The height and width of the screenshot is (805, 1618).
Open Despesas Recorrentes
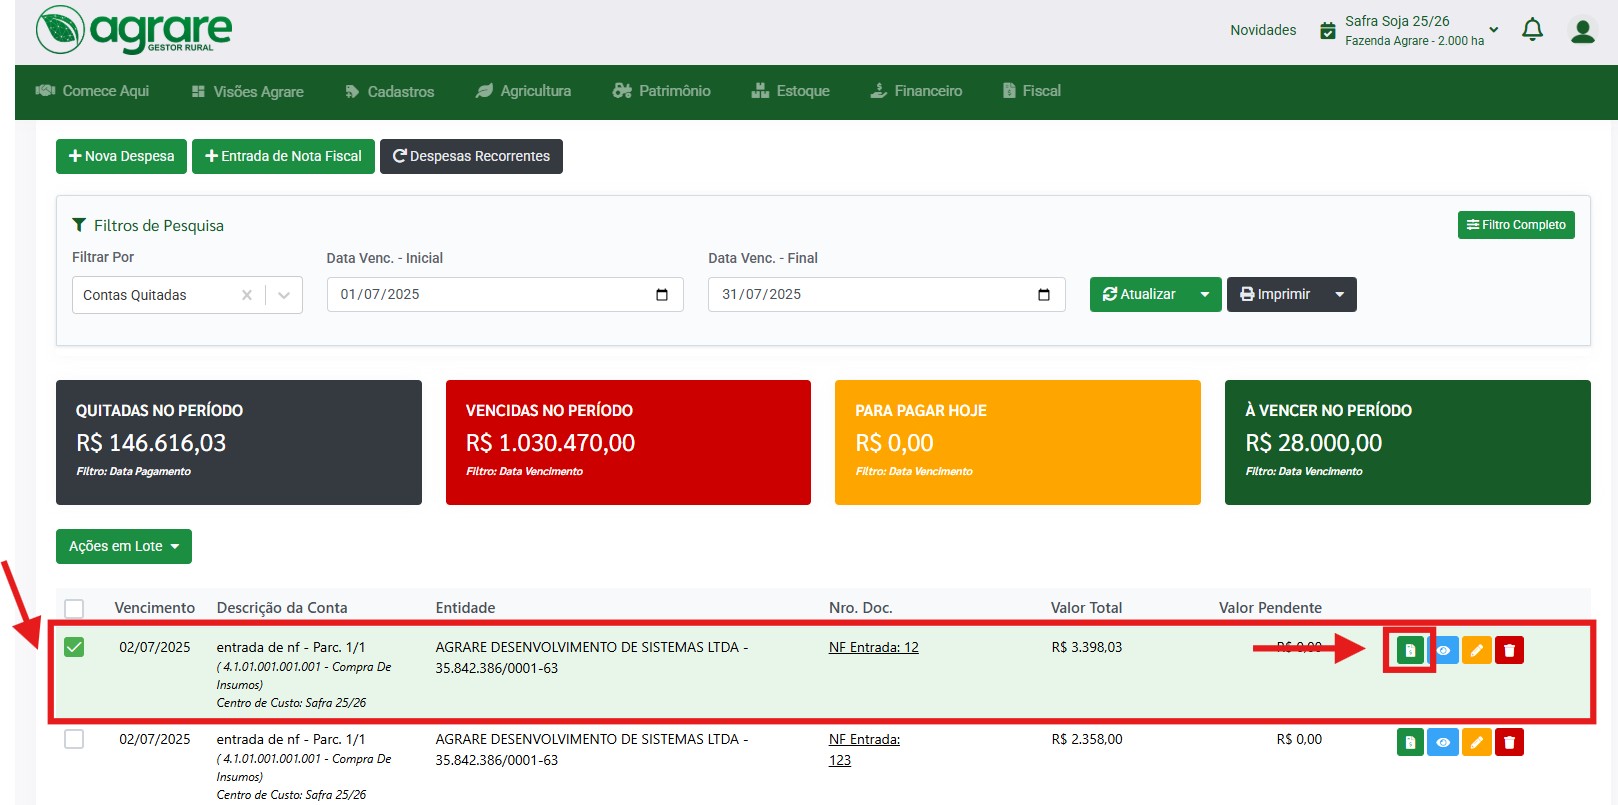[471, 156]
